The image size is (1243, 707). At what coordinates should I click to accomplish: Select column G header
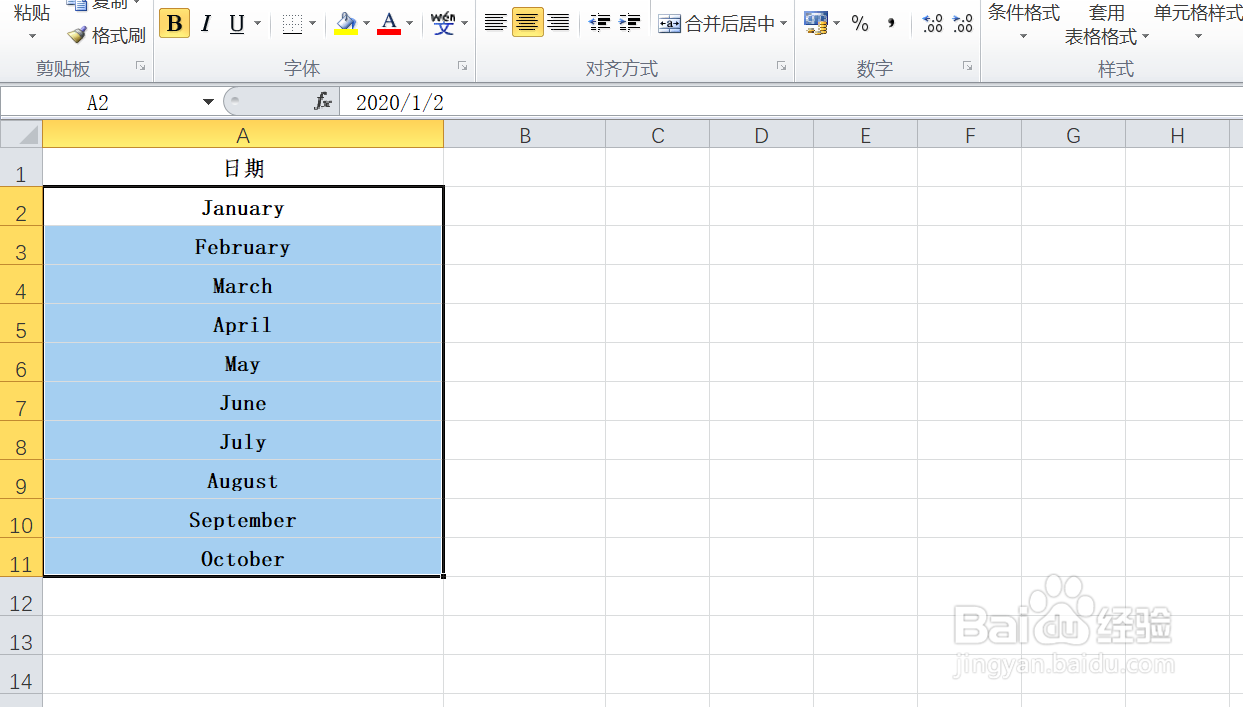coord(1073,135)
